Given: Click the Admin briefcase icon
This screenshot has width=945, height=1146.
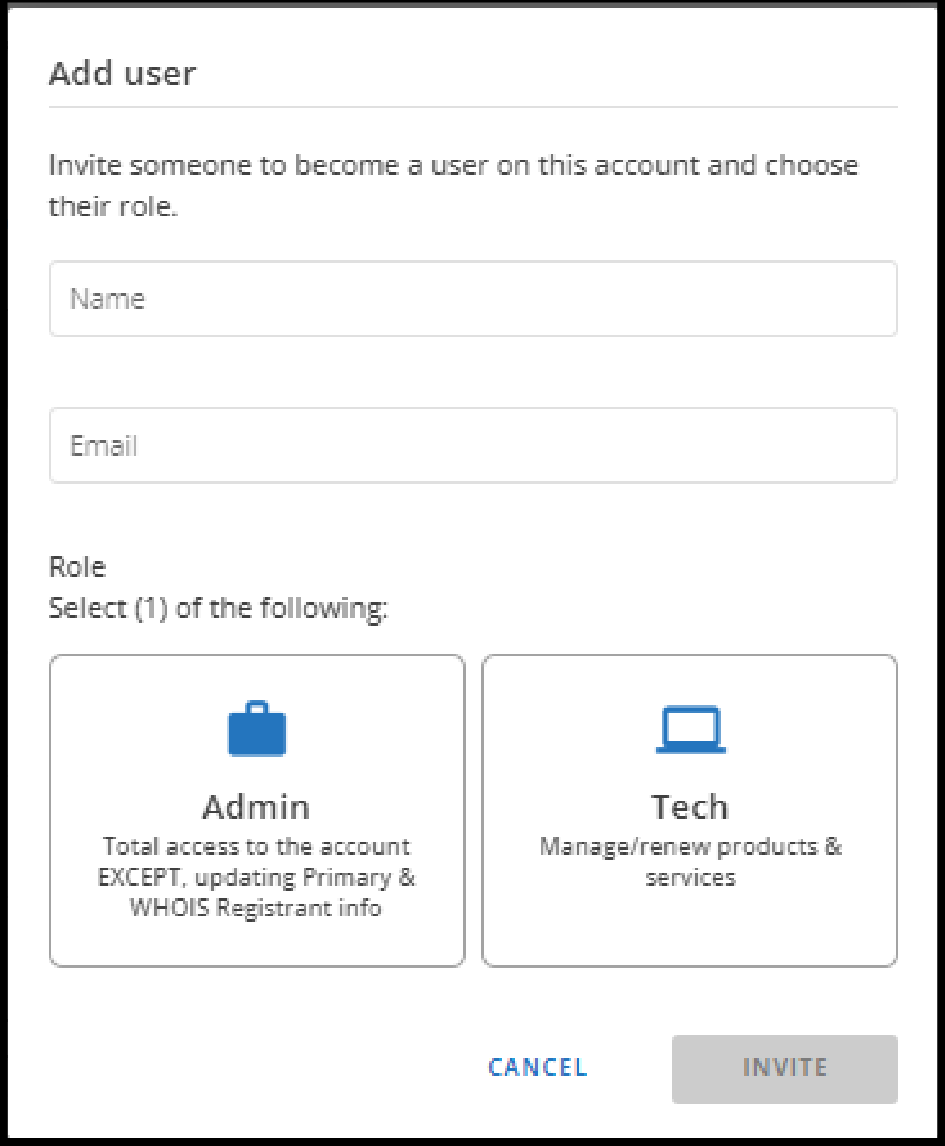Looking at the screenshot, I should tap(257, 729).
